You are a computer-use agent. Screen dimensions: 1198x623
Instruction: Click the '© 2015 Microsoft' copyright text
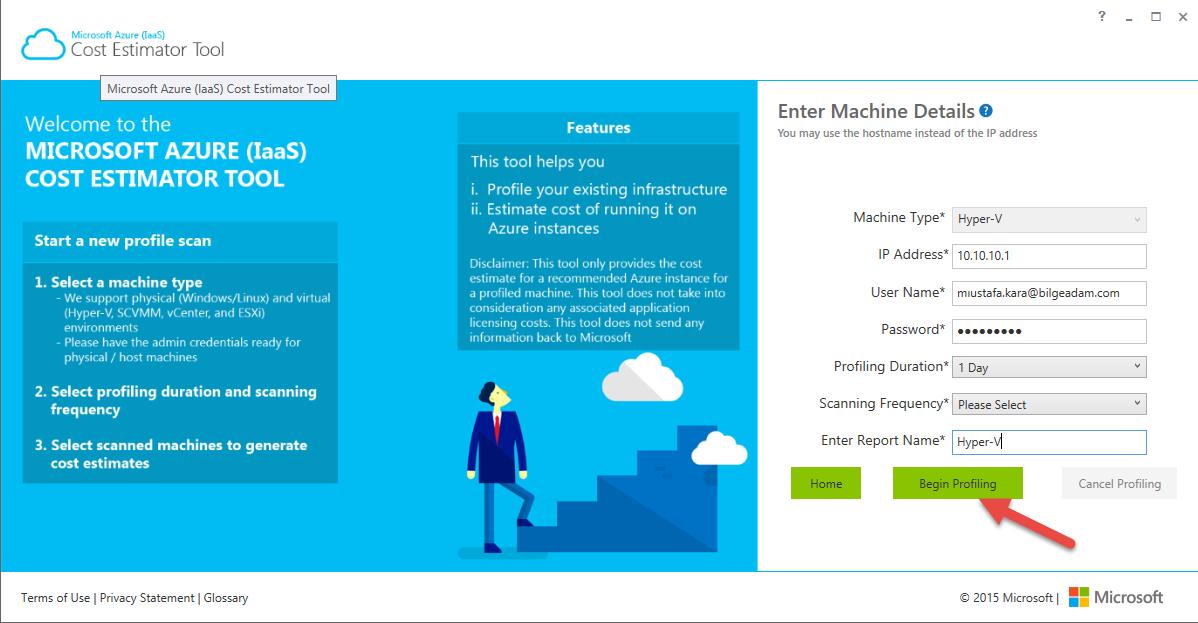[1006, 598]
